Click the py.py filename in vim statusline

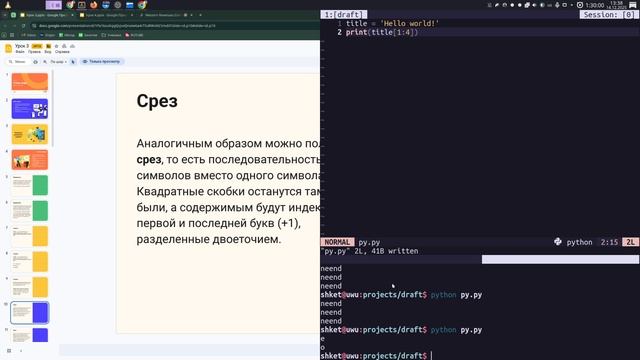(369, 242)
